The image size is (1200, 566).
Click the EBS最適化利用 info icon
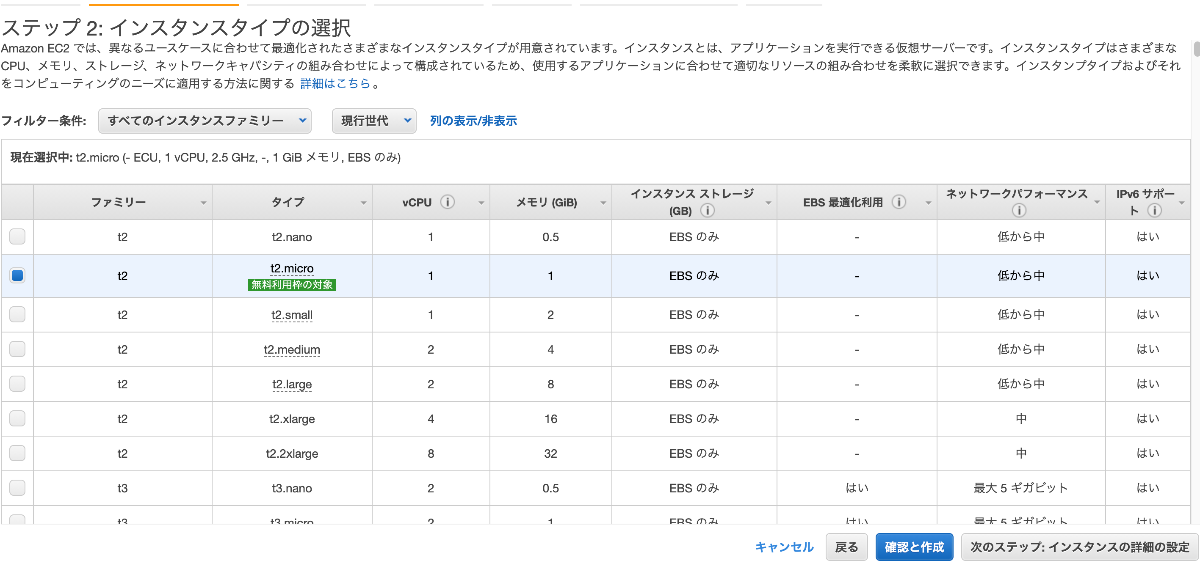click(899, 202)
